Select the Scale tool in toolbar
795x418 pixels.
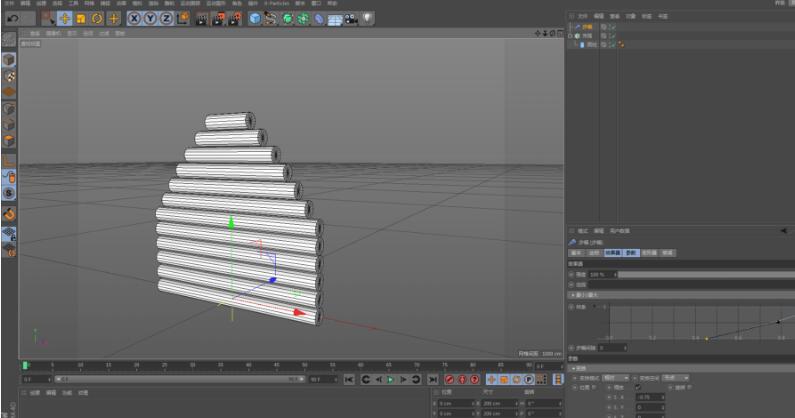[81, 18]
